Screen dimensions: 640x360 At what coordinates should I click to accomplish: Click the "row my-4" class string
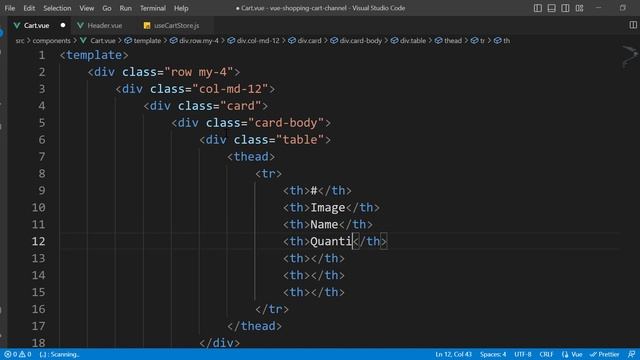coord(199,72)
